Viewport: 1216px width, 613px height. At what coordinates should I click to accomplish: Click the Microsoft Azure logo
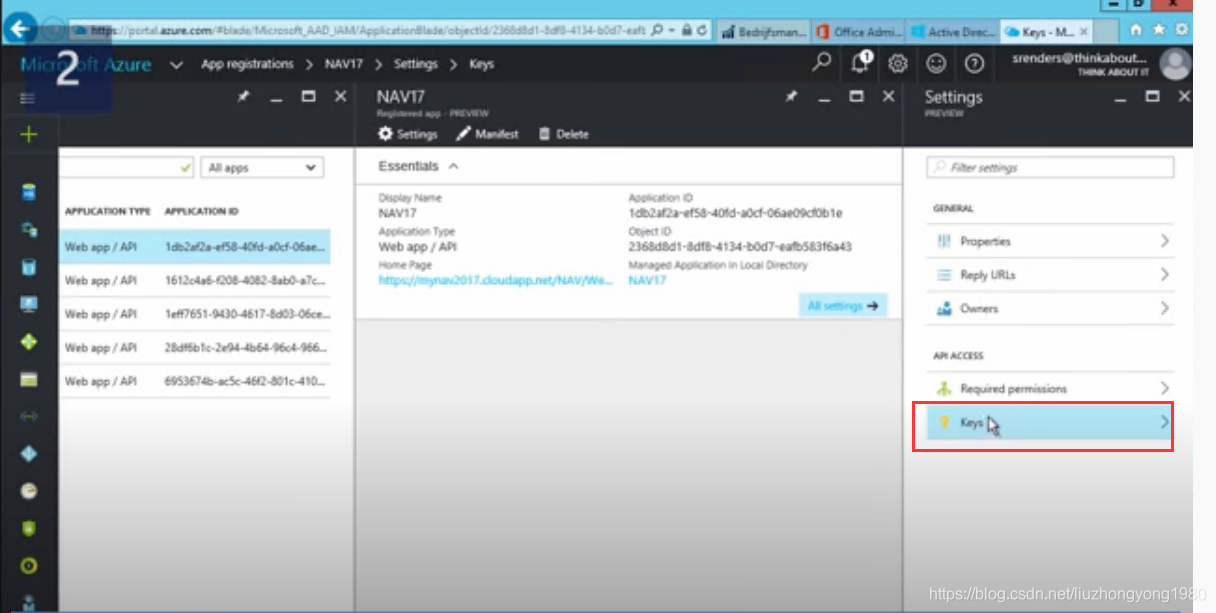tap(86, 65)
